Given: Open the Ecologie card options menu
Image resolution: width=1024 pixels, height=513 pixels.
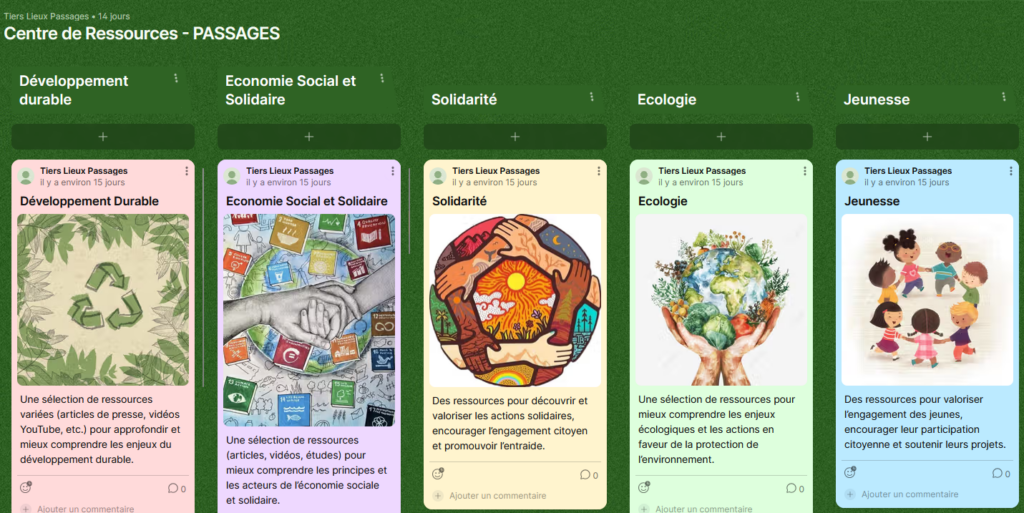Looking at the screenshot, I should (805, 171).
